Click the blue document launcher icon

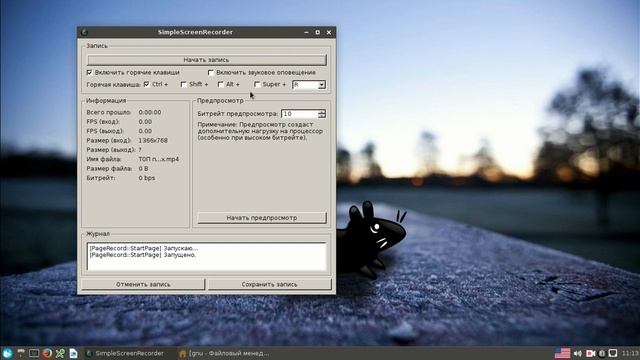click(x=73, y=353)
